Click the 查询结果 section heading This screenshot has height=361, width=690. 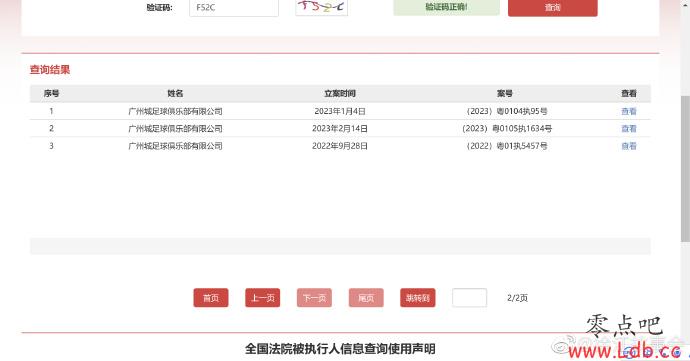coord(50,70)
